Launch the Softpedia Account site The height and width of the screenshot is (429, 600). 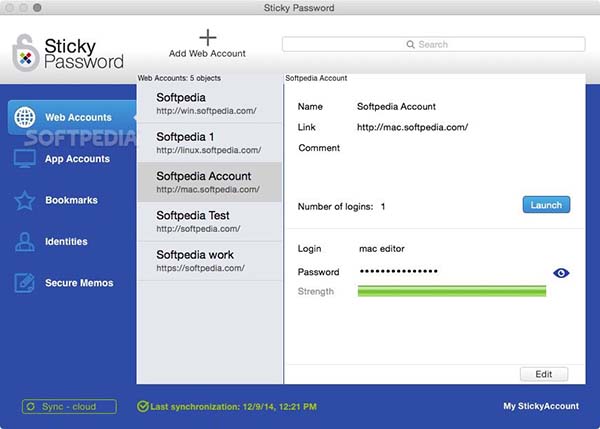[546, 205]
